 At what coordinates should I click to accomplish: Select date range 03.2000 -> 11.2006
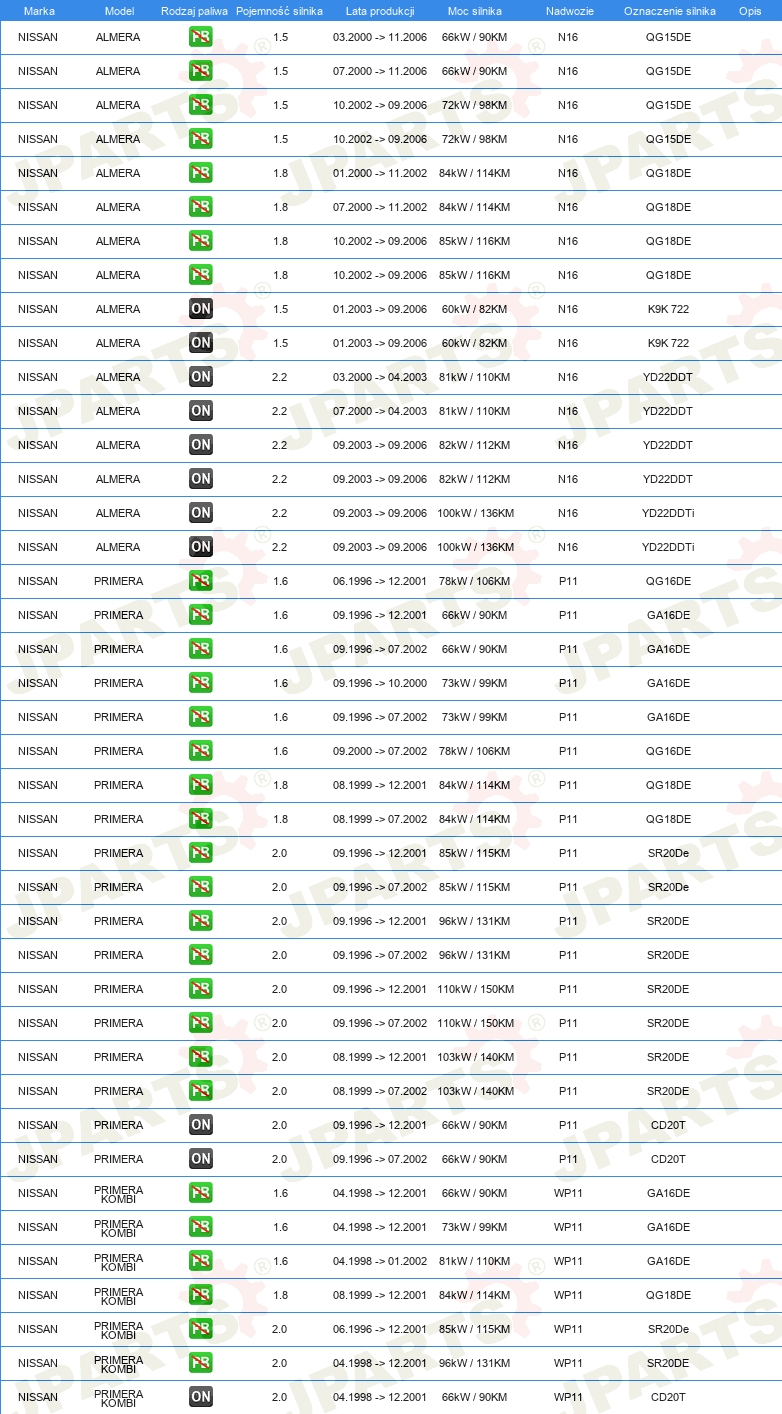coord(380,37)
